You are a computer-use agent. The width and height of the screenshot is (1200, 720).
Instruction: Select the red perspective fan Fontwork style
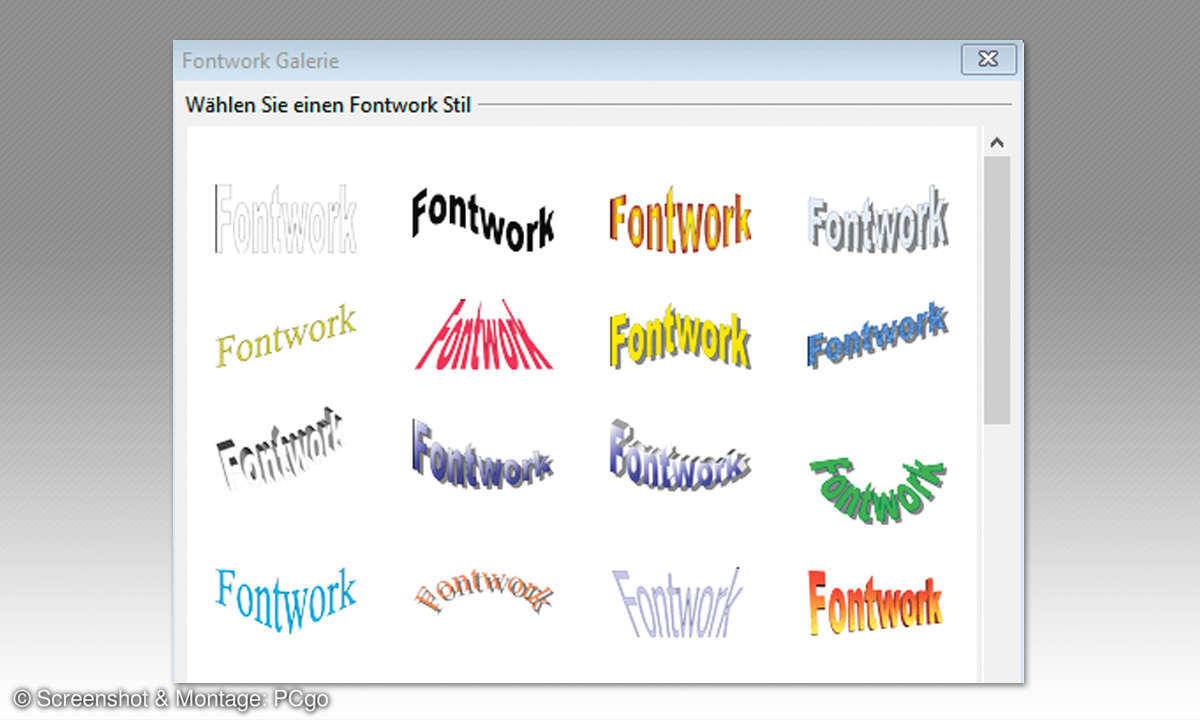483,335
